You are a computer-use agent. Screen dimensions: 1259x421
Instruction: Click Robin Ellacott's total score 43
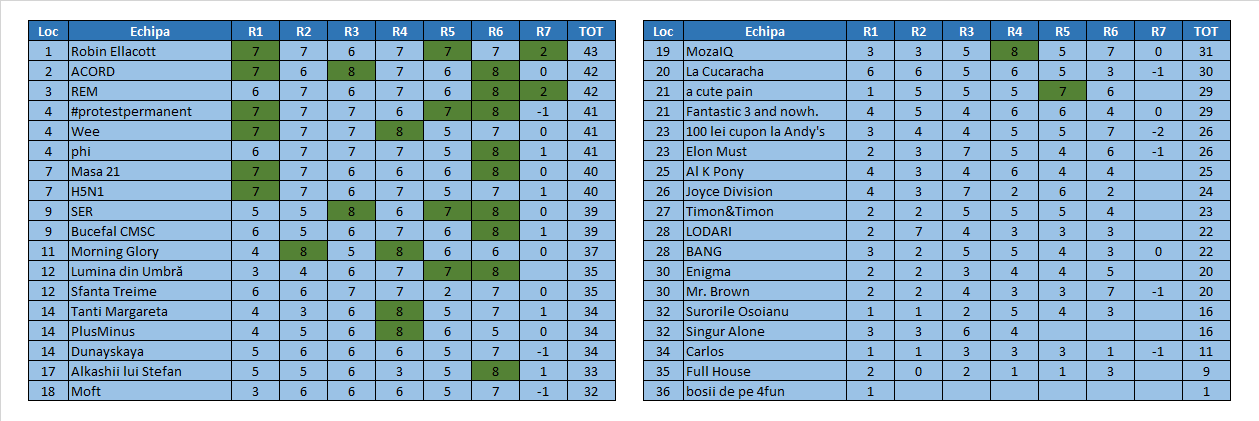click(x=590, y=51)
